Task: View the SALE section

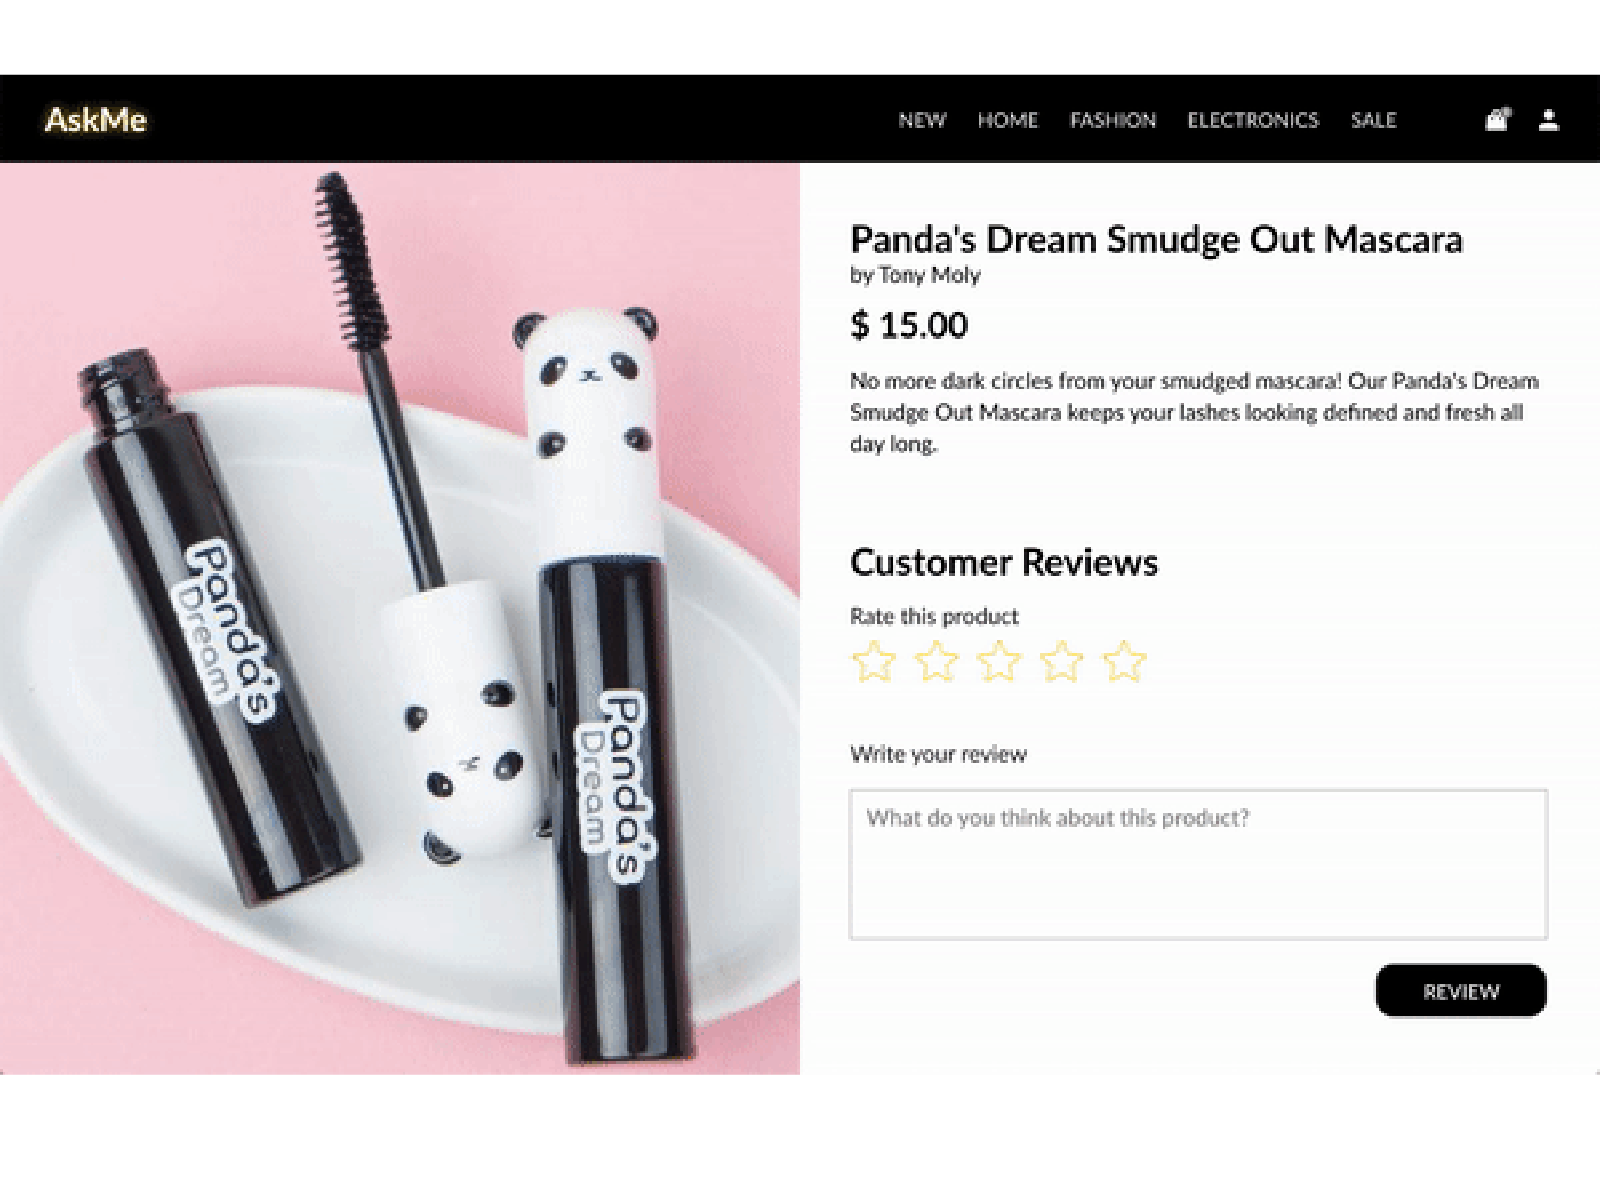Action: click(1373, 120)
